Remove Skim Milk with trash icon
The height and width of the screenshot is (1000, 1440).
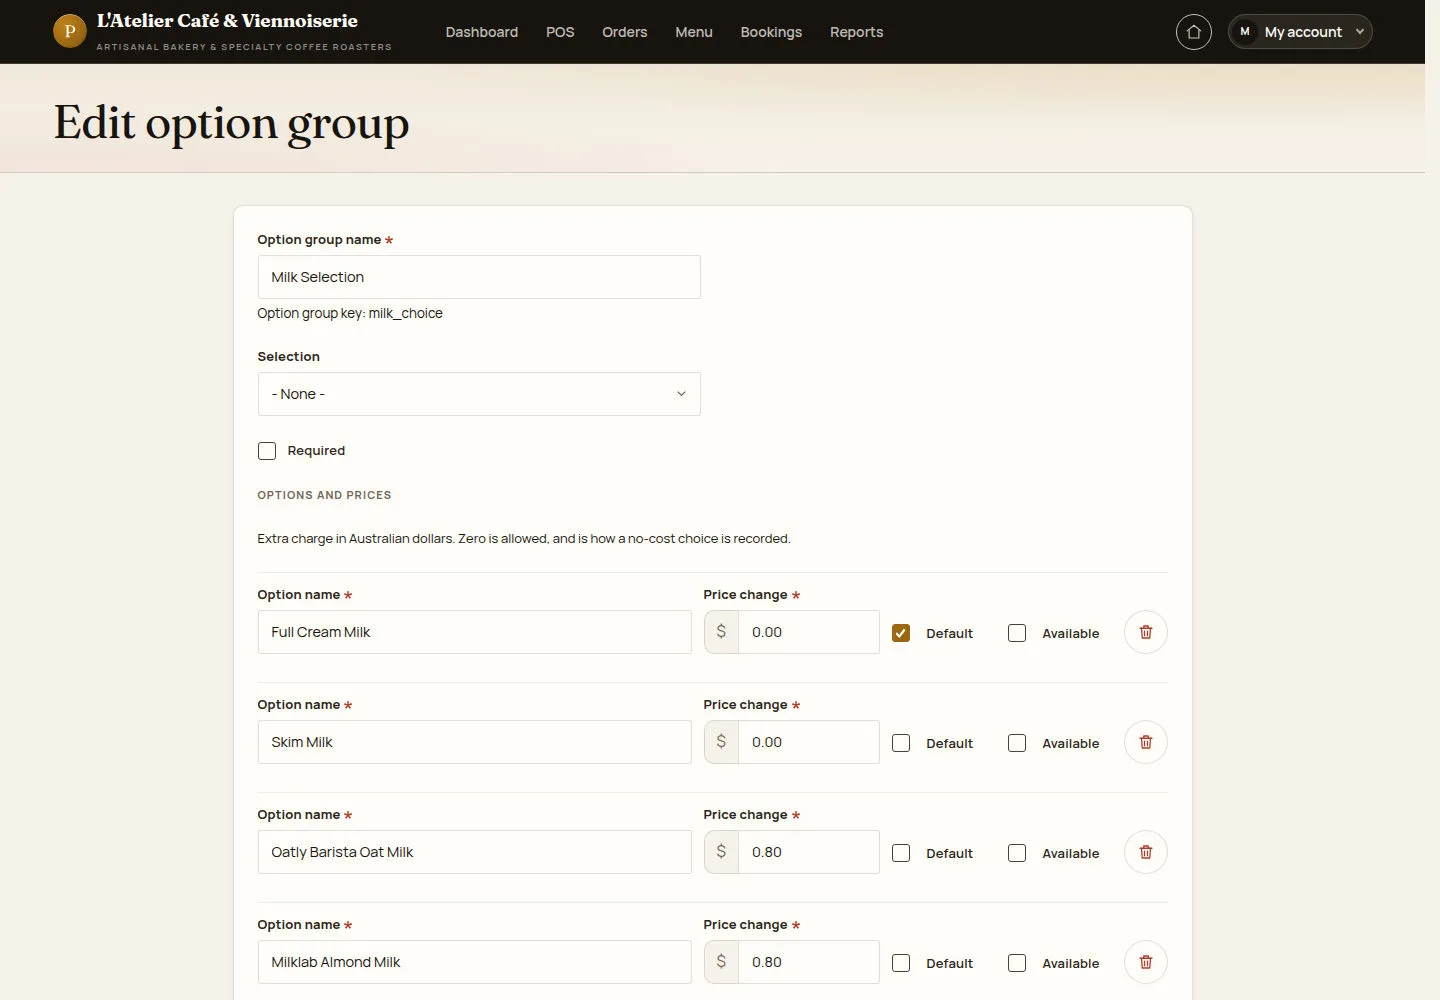[1146, 742]
